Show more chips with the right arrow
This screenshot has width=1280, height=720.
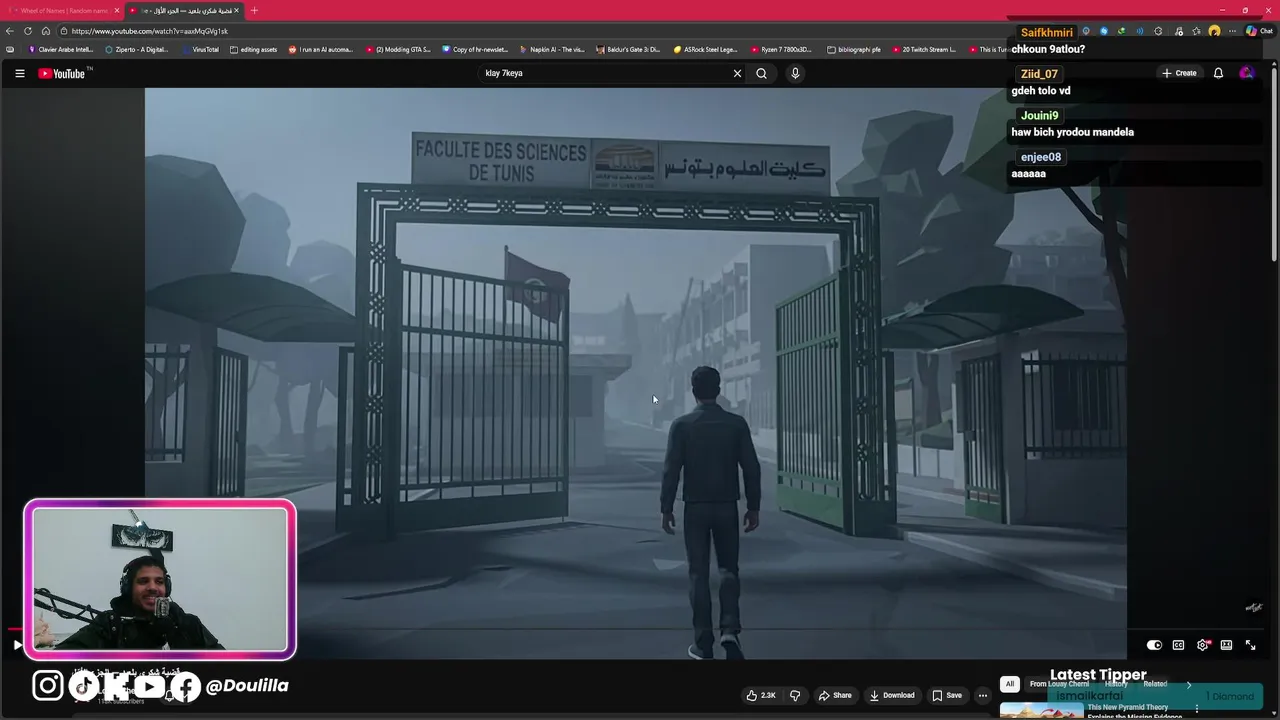tap(1188, 684)
